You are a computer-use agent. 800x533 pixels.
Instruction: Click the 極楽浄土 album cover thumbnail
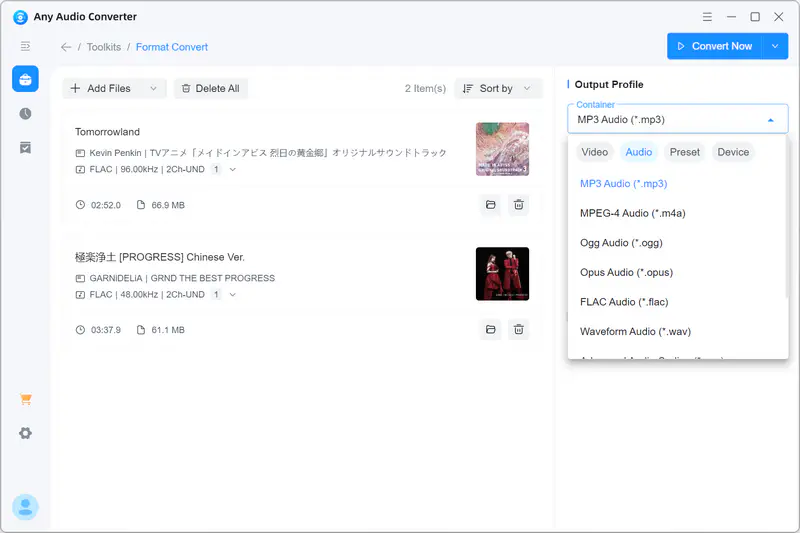click(503, 274)
